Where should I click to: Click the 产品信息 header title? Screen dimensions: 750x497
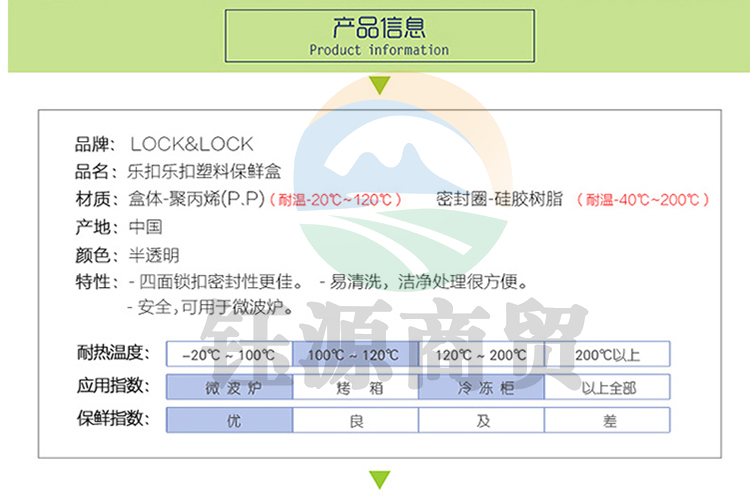click(379, 27)
